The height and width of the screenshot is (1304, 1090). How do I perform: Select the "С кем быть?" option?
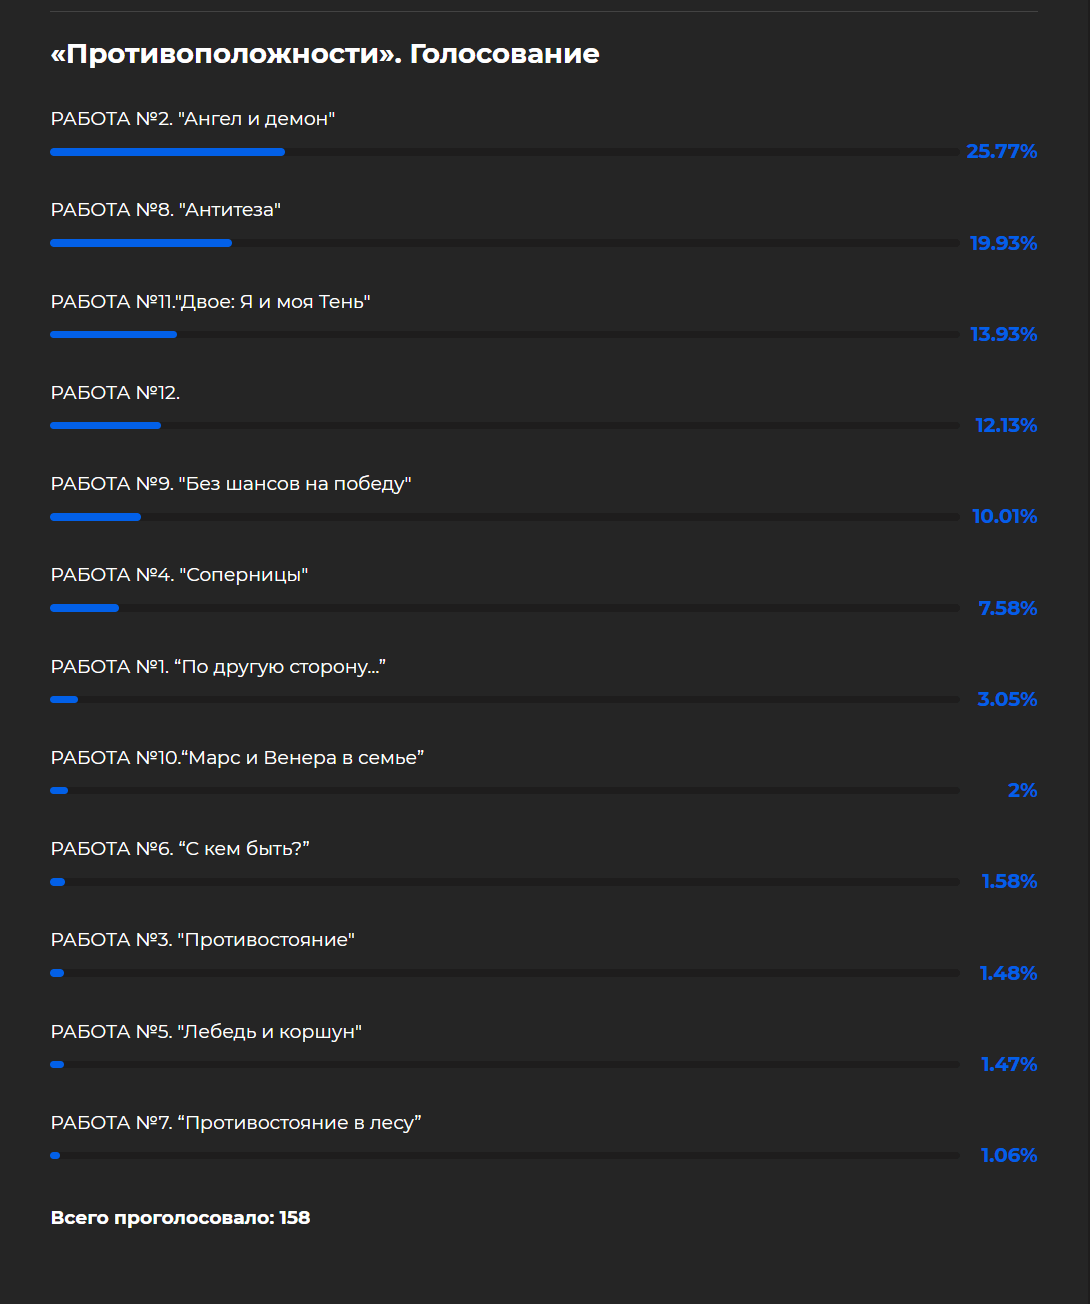pyautogui.click(x=180, y=849)
